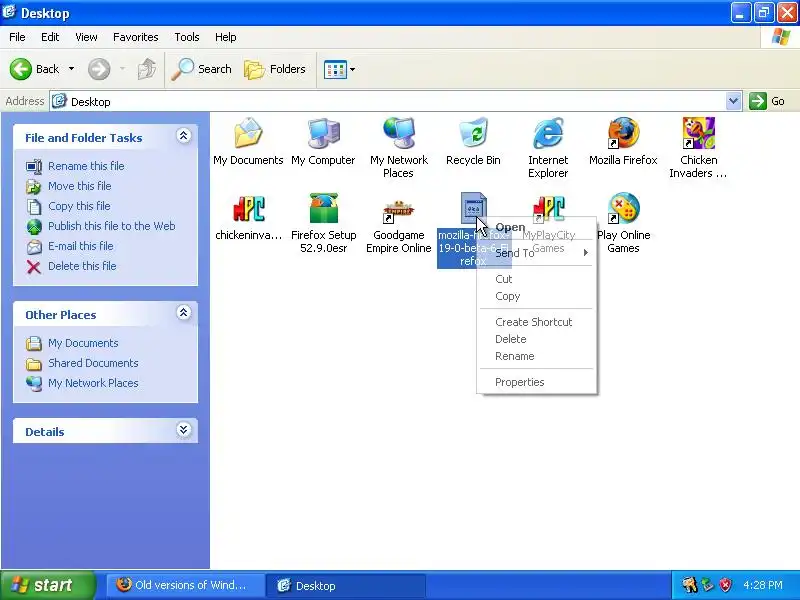Viewport: 800px width, 600px height.
Task: Select the Play Online Games icon
Action: coord(623,209)
